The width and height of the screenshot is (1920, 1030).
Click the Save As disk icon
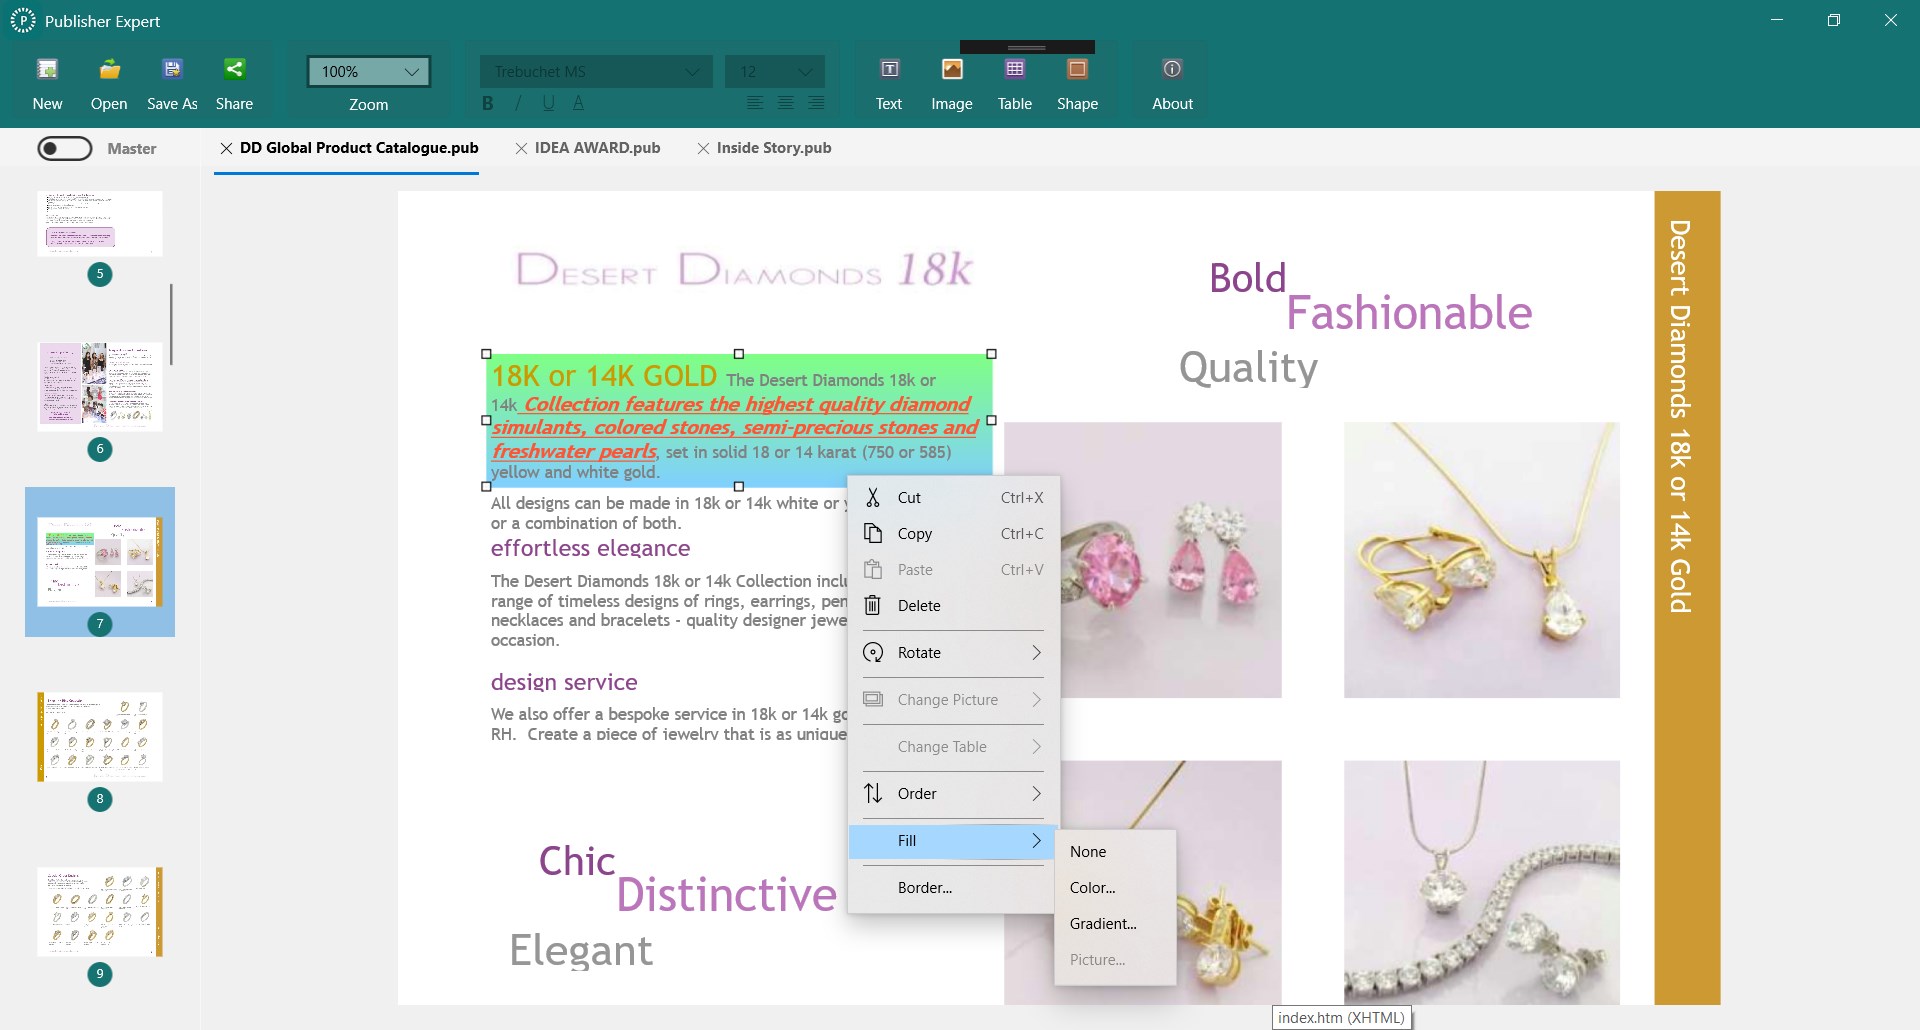172,69
